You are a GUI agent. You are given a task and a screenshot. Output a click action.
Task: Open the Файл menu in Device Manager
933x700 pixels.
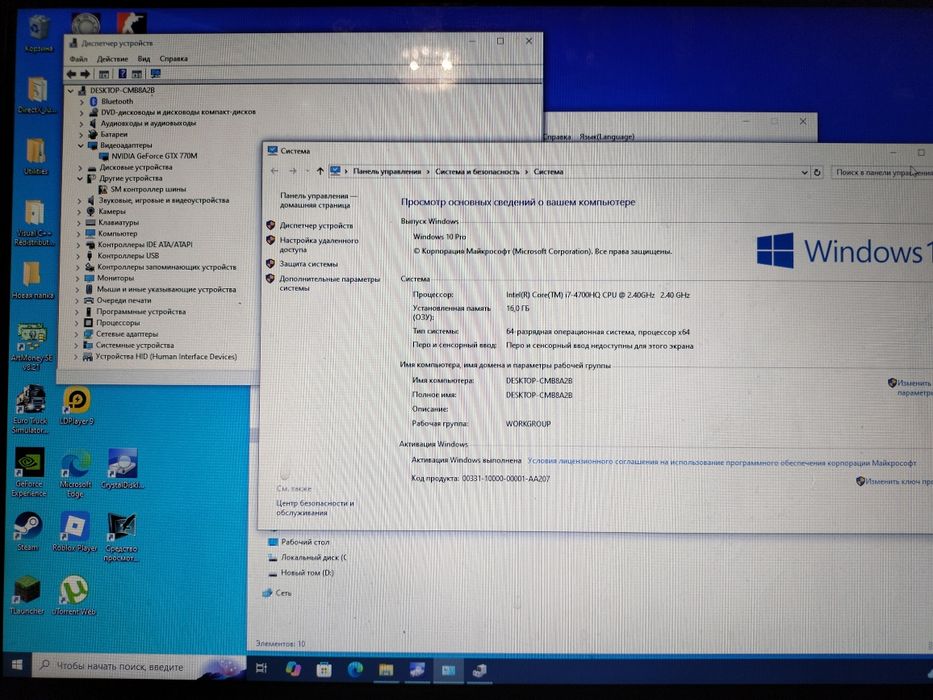point(78,59)
